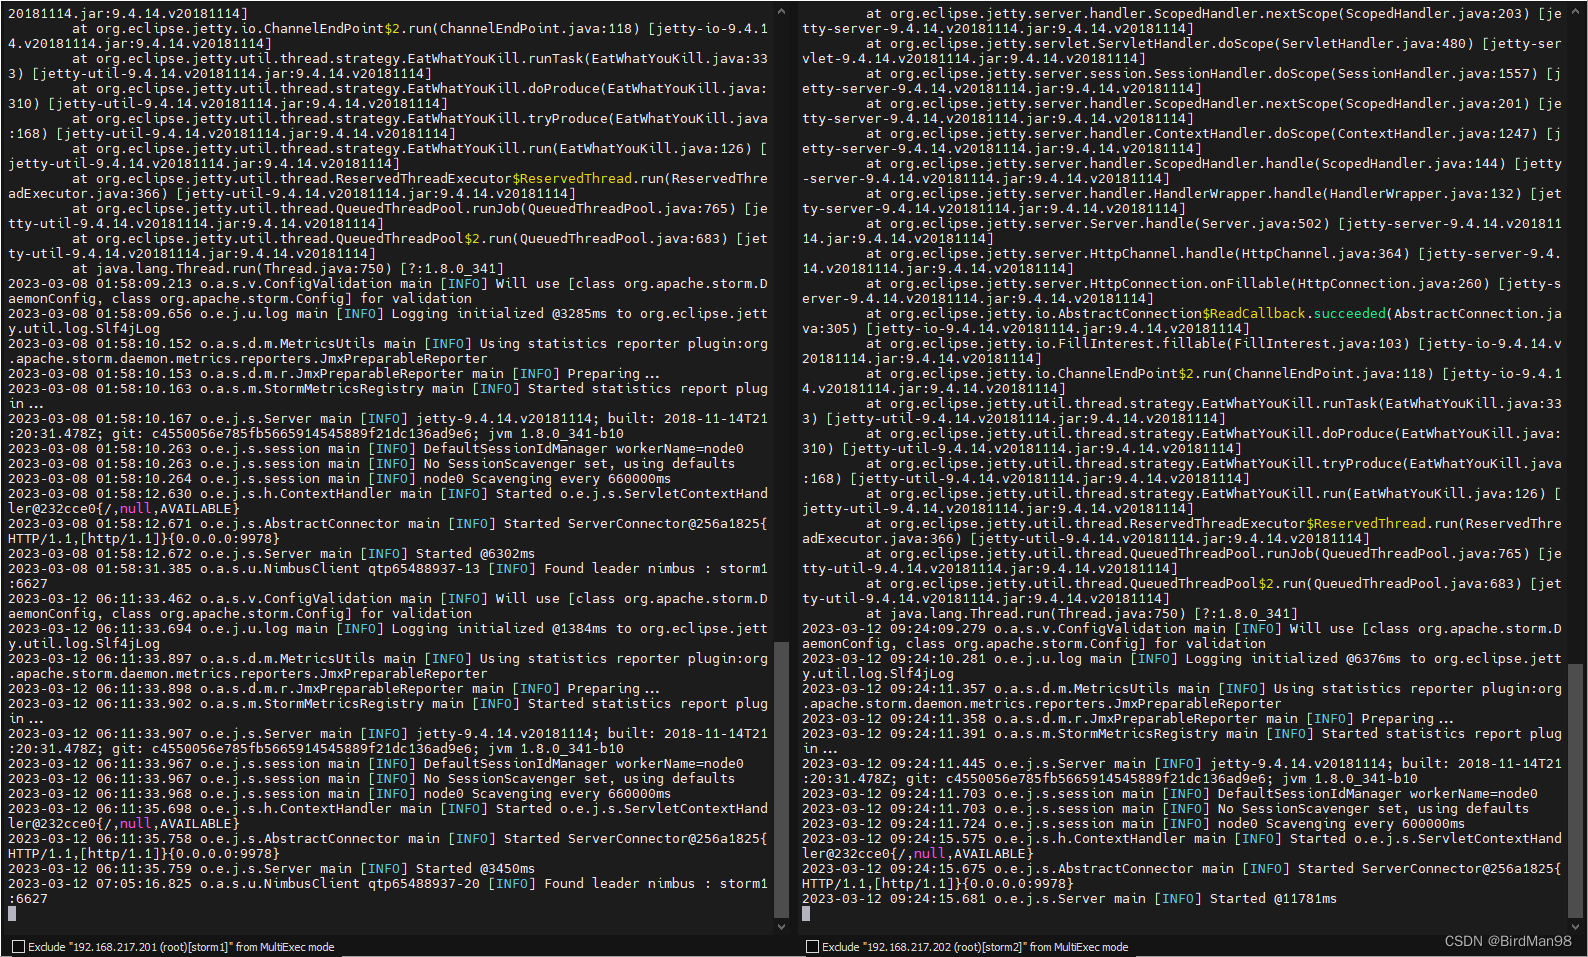Click 'Server.handle(Server.java:502)' in storm2 pane
1588x957 pixels.
(x=1210, y=223)
